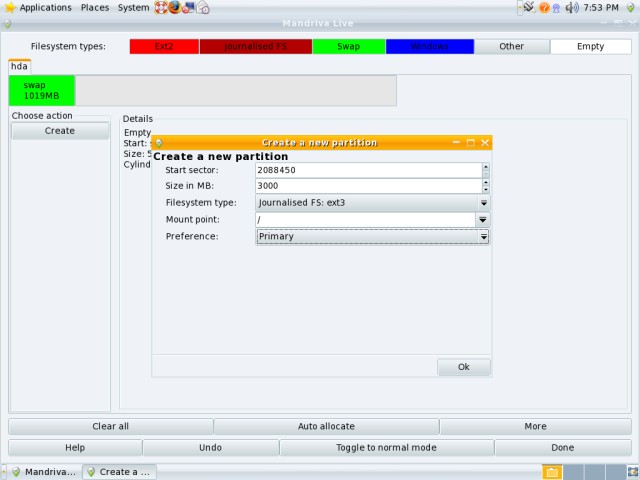Select the hda disk tab
Screen dimensions: 640x480
(19, 66)
